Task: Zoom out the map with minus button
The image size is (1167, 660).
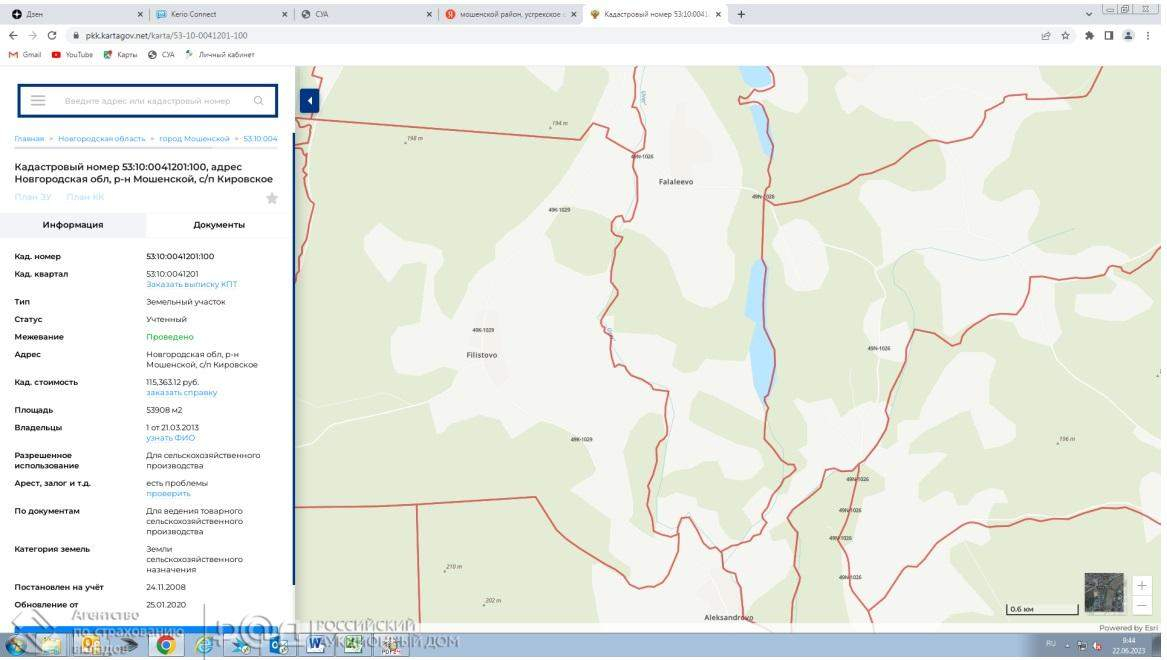Action: pos(1142,605)
